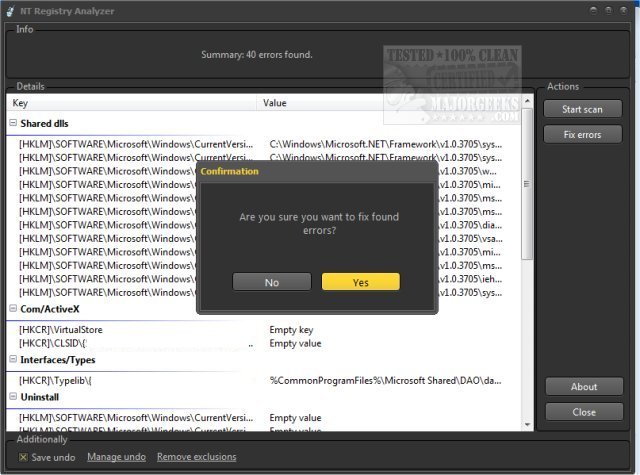Click the Fix errors button
The height and width of the screenshot is (475, 640).
click(582, 134)
